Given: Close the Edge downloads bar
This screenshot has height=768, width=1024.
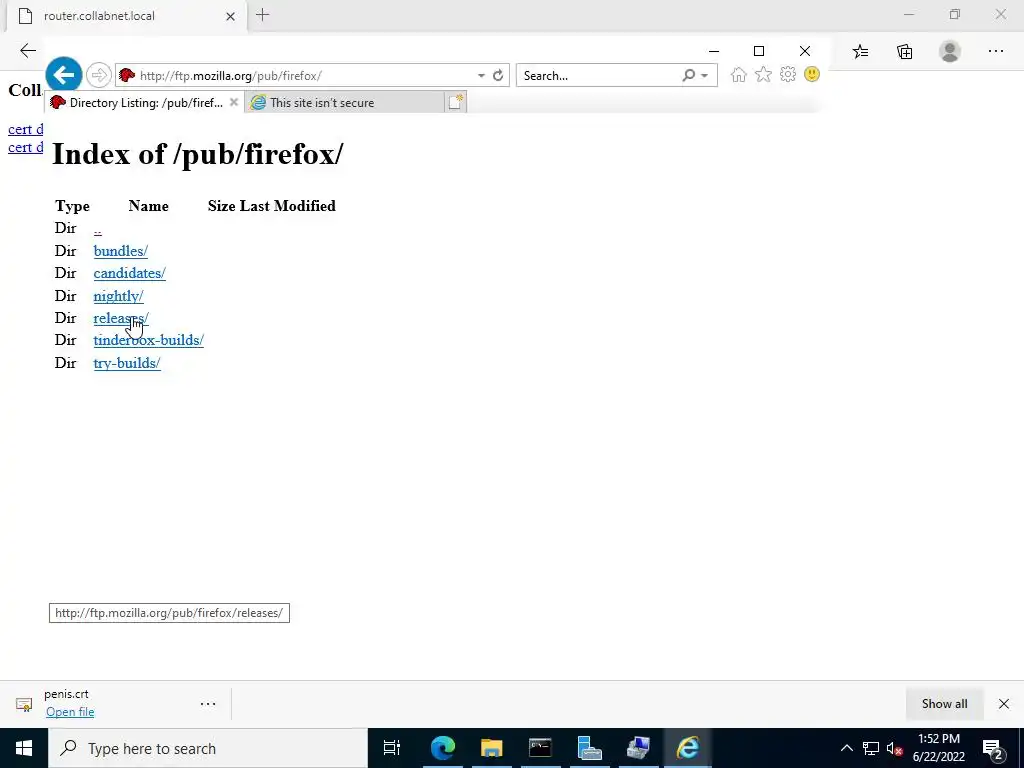Looking at the screenshot, I should pos(1004,703).
